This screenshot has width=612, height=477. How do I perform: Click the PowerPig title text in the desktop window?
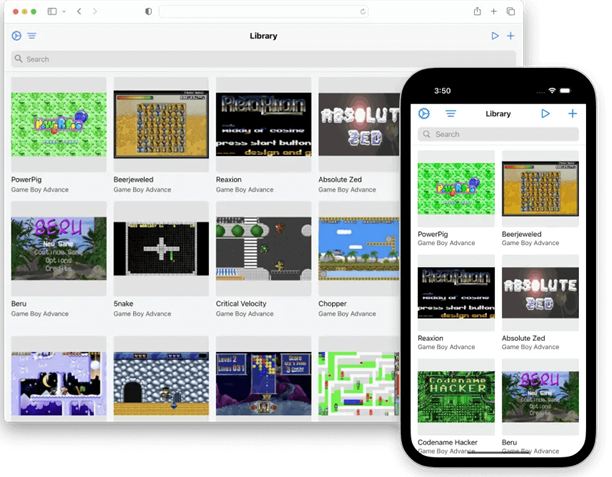pos(26,180)
